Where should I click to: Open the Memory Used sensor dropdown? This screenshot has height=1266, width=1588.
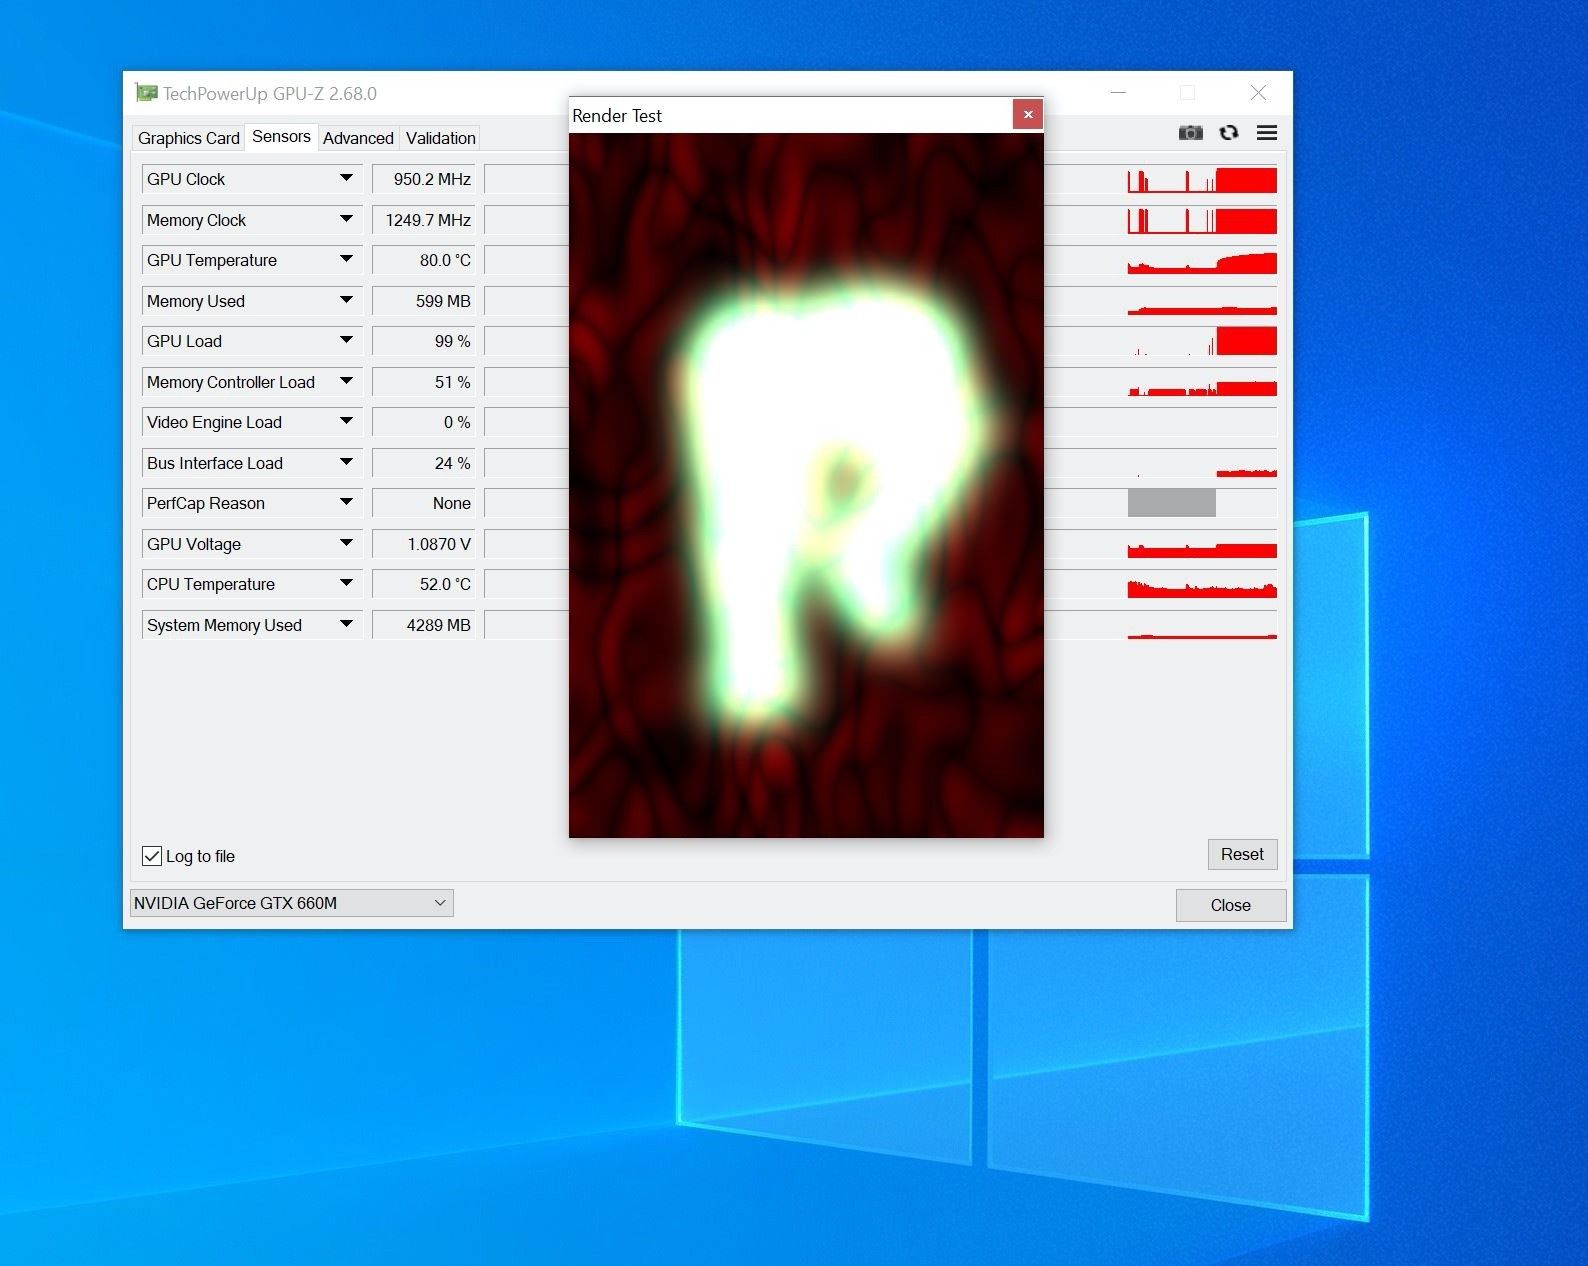(x=346, y=301)
